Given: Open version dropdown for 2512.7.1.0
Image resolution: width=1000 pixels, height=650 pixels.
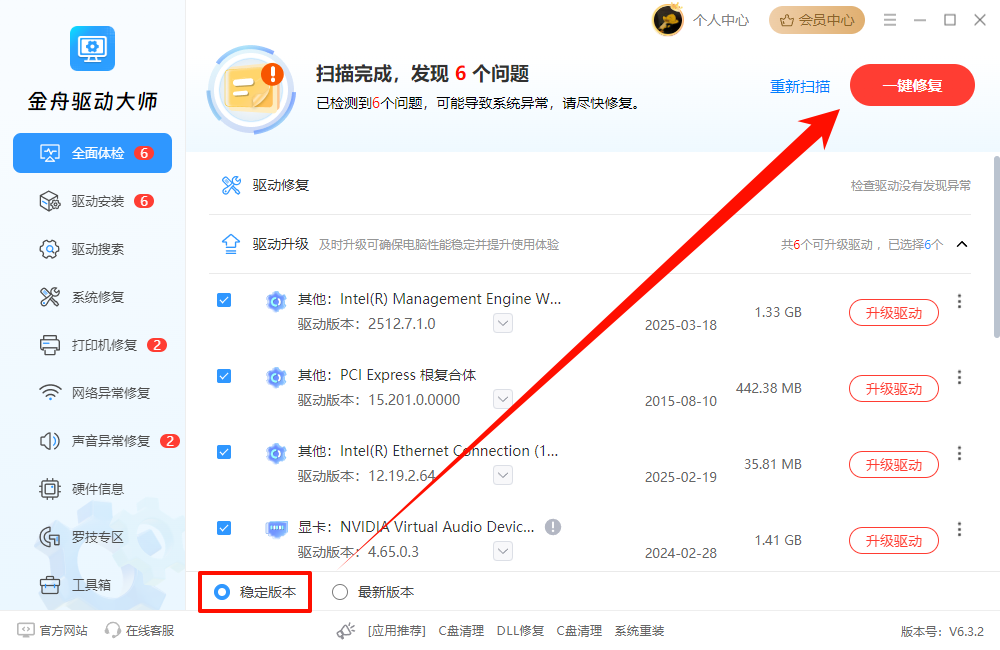Looking at the screenshot, I should coord(503,323).
